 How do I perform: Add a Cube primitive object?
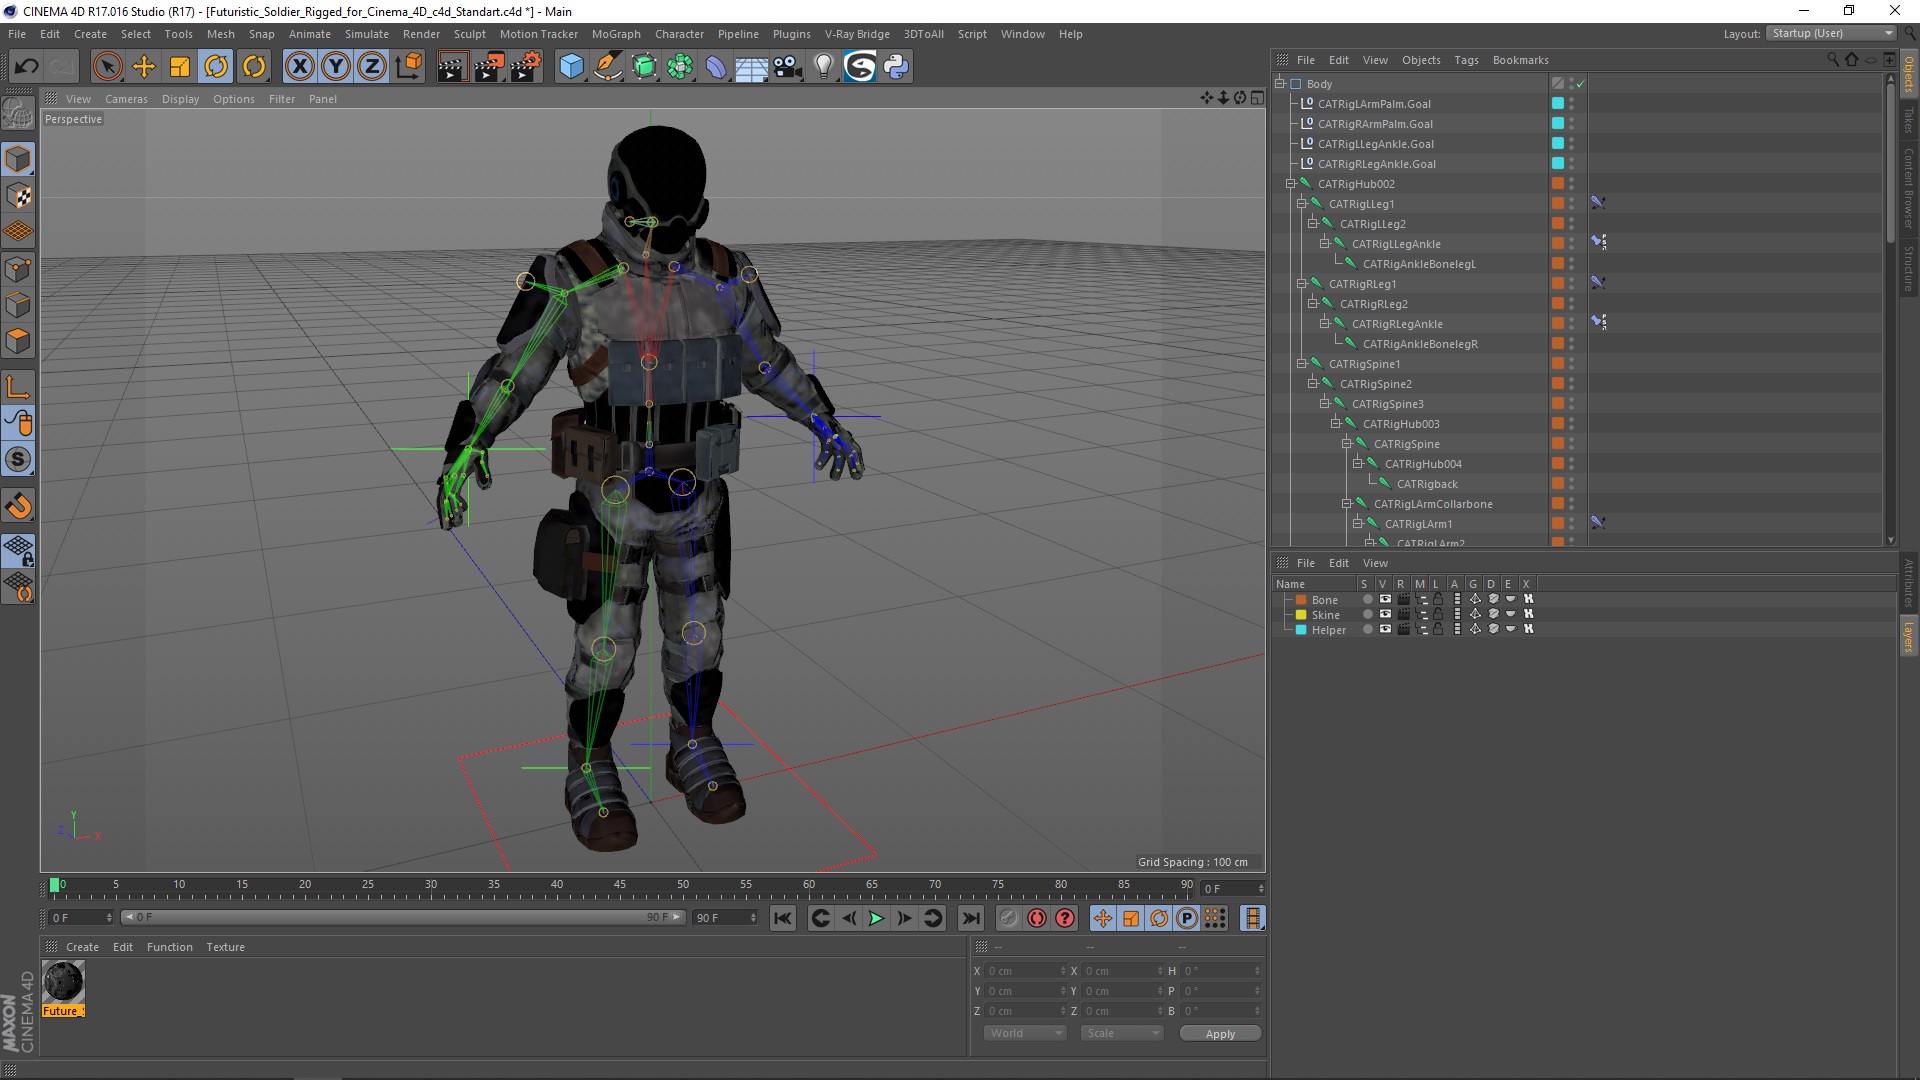pyautogui.click(x=571, y=67)
